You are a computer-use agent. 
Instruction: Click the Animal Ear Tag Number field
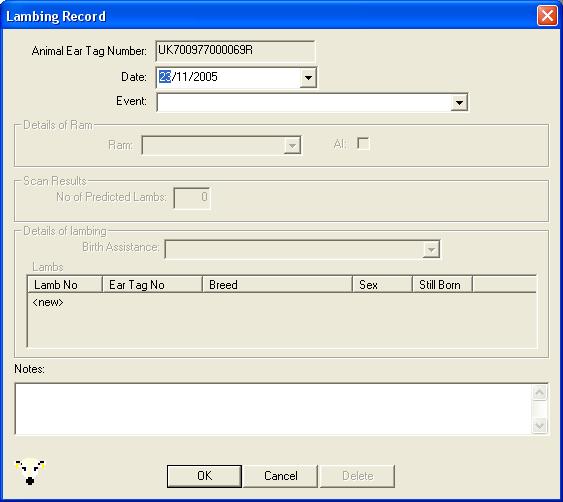[236, 51]
